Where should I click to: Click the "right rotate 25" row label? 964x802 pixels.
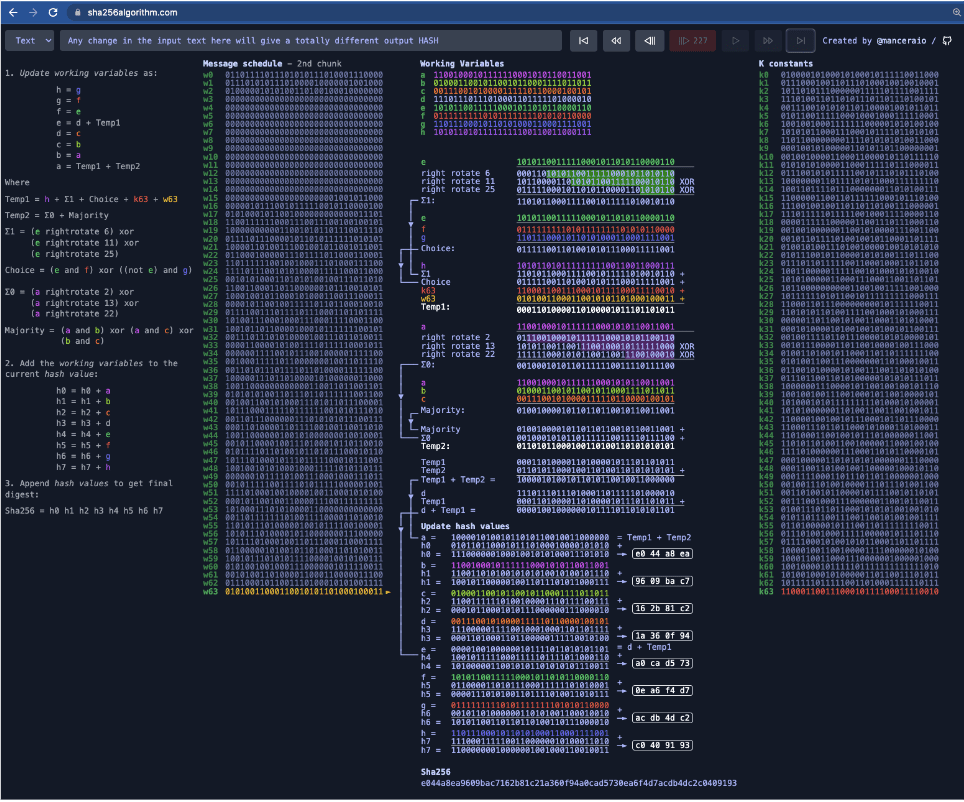pyautogui.click(x=457, y=189)
